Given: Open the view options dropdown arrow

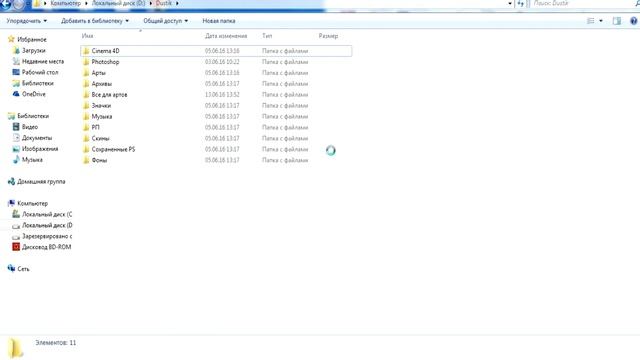Looking at the screenshot, I should pyautogui.click(x=601, y=21).
